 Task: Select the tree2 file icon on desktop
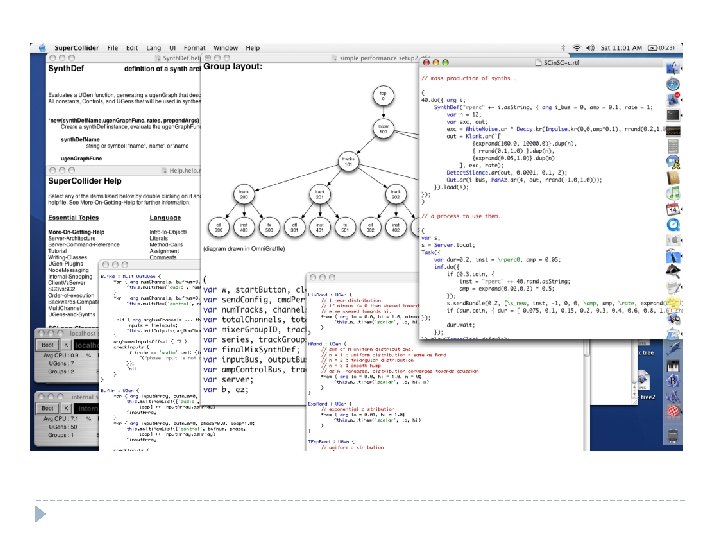pyautogui.click(x=643, y=382)
